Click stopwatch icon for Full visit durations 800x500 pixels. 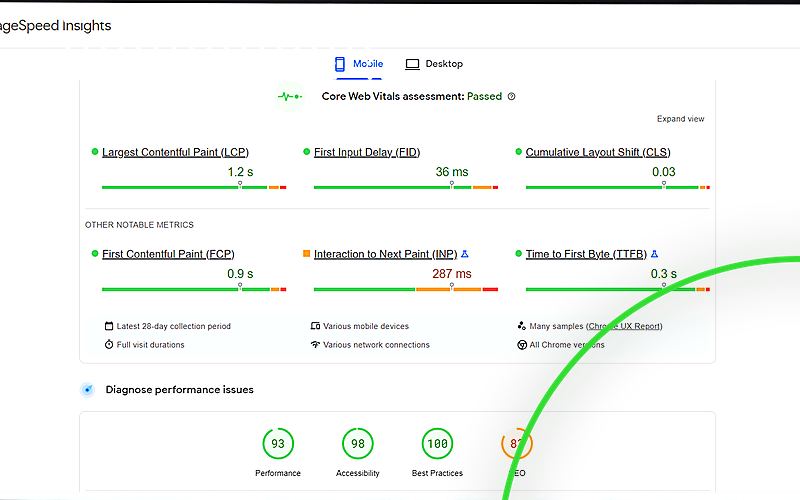109,344
